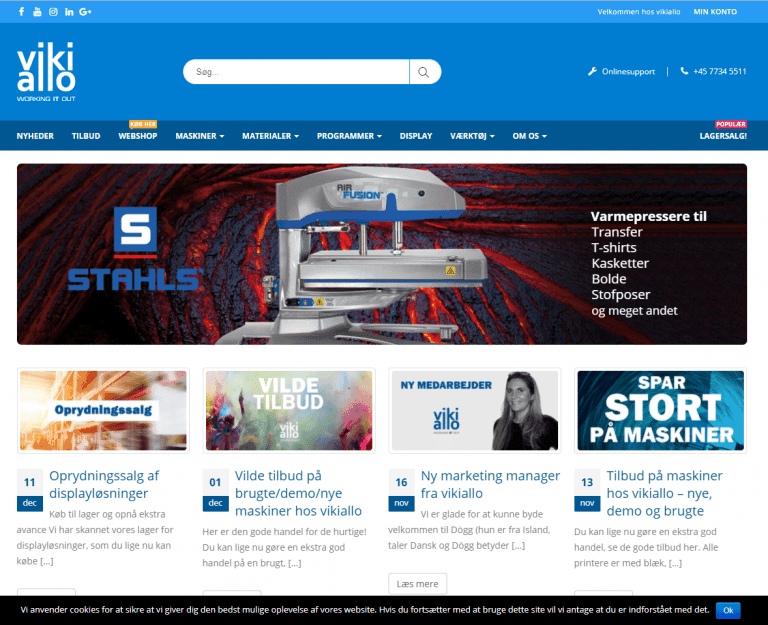Expand the OM OS dropdown menu
Screen dimensions: 768x625
(x=529, y=136)
